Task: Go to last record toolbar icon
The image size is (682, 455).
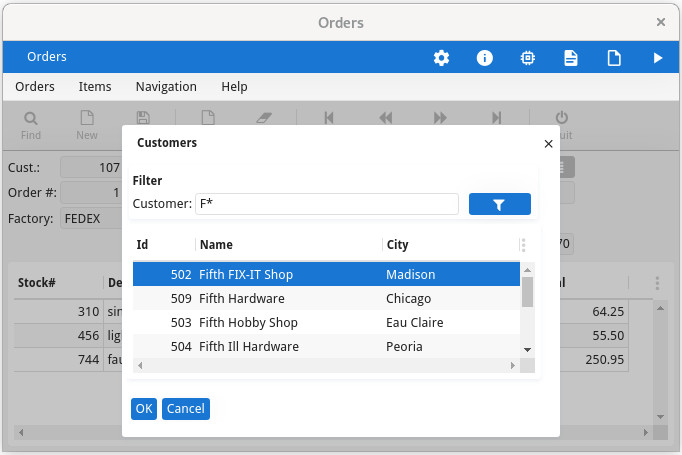Action: tap(496, 117)
